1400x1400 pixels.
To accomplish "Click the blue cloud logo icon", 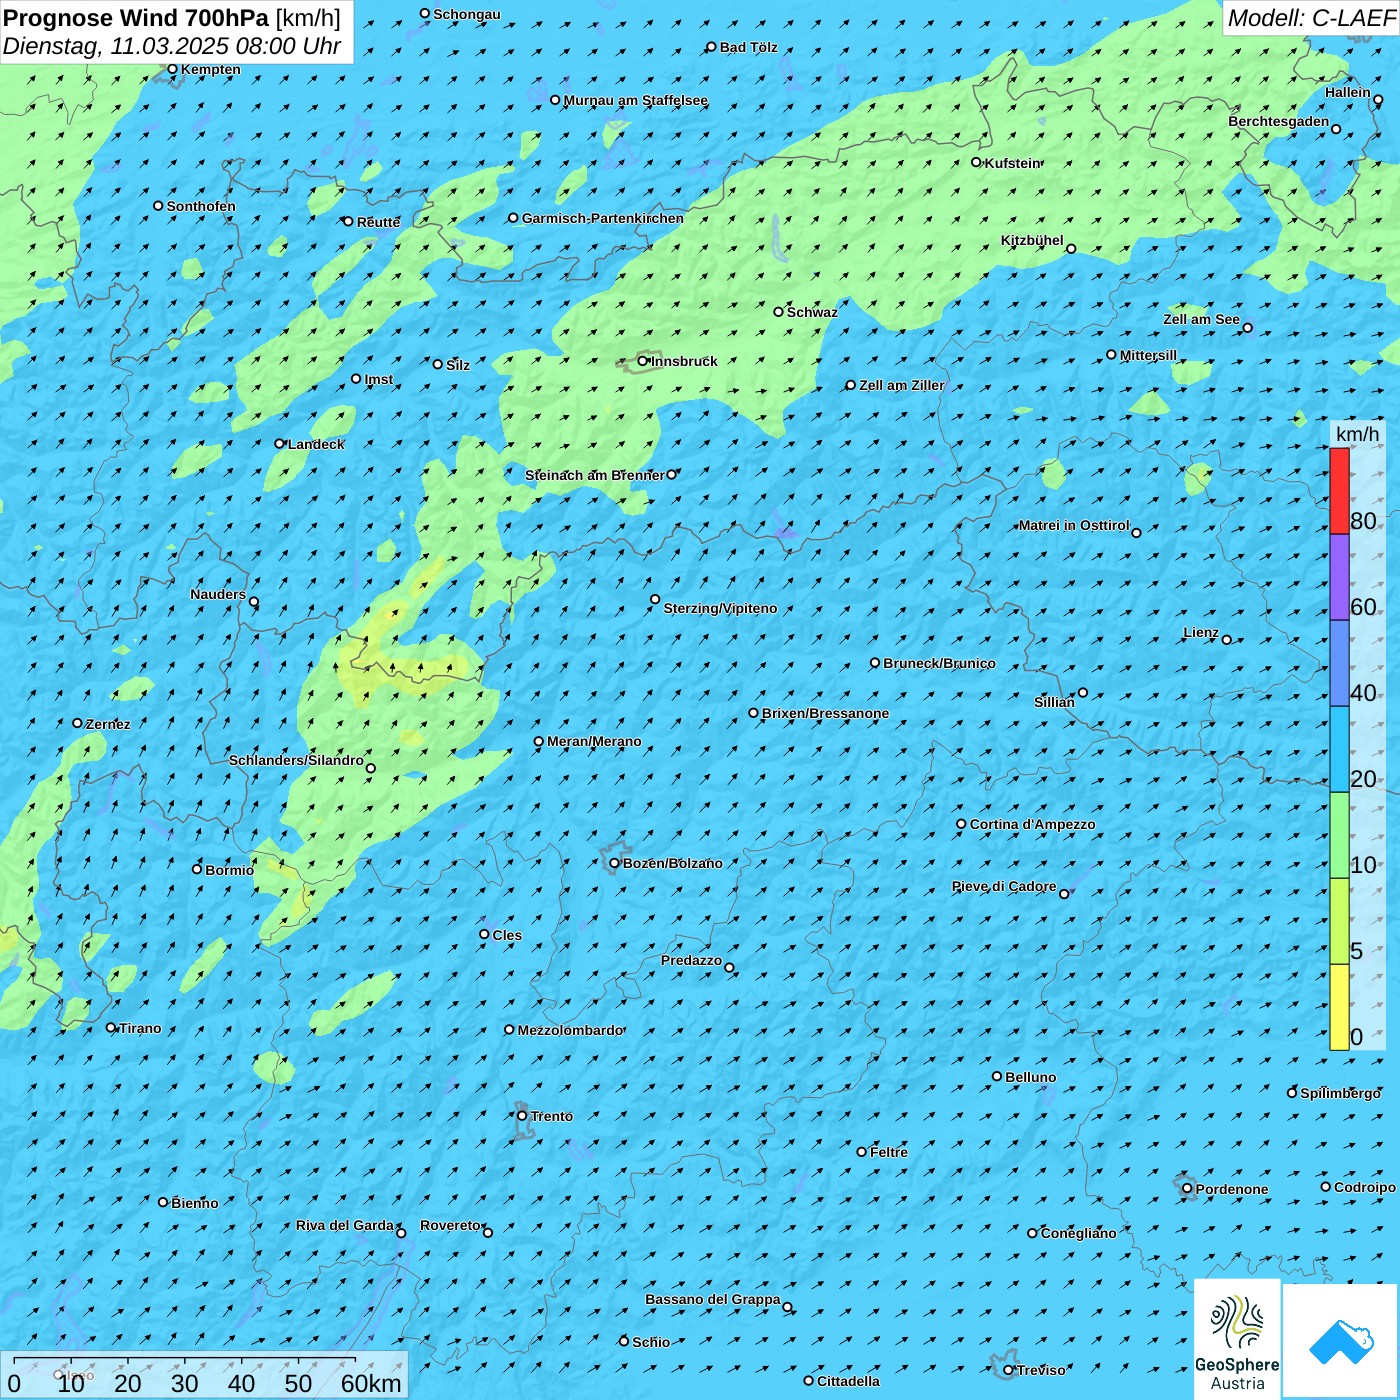I will pos(1340,1342).
